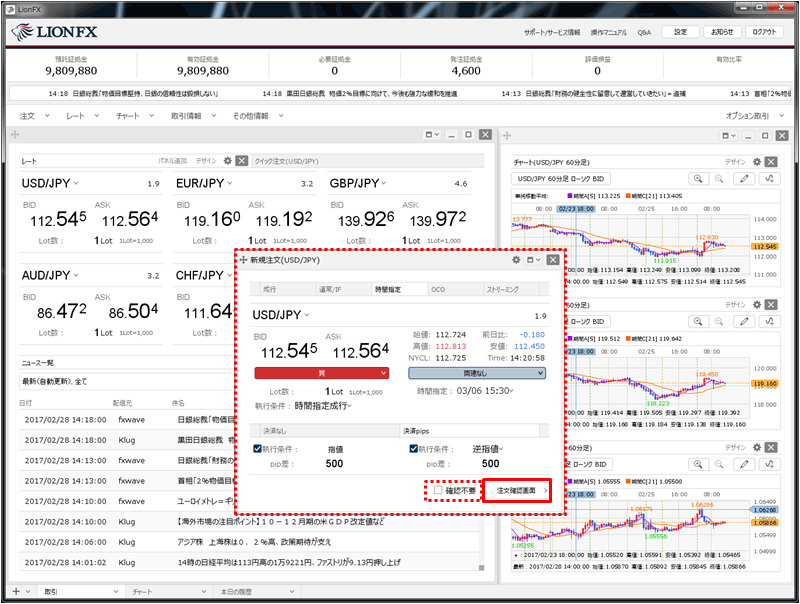
Task: Open サポート/サービス情報 link
Action: pos(552,32)
